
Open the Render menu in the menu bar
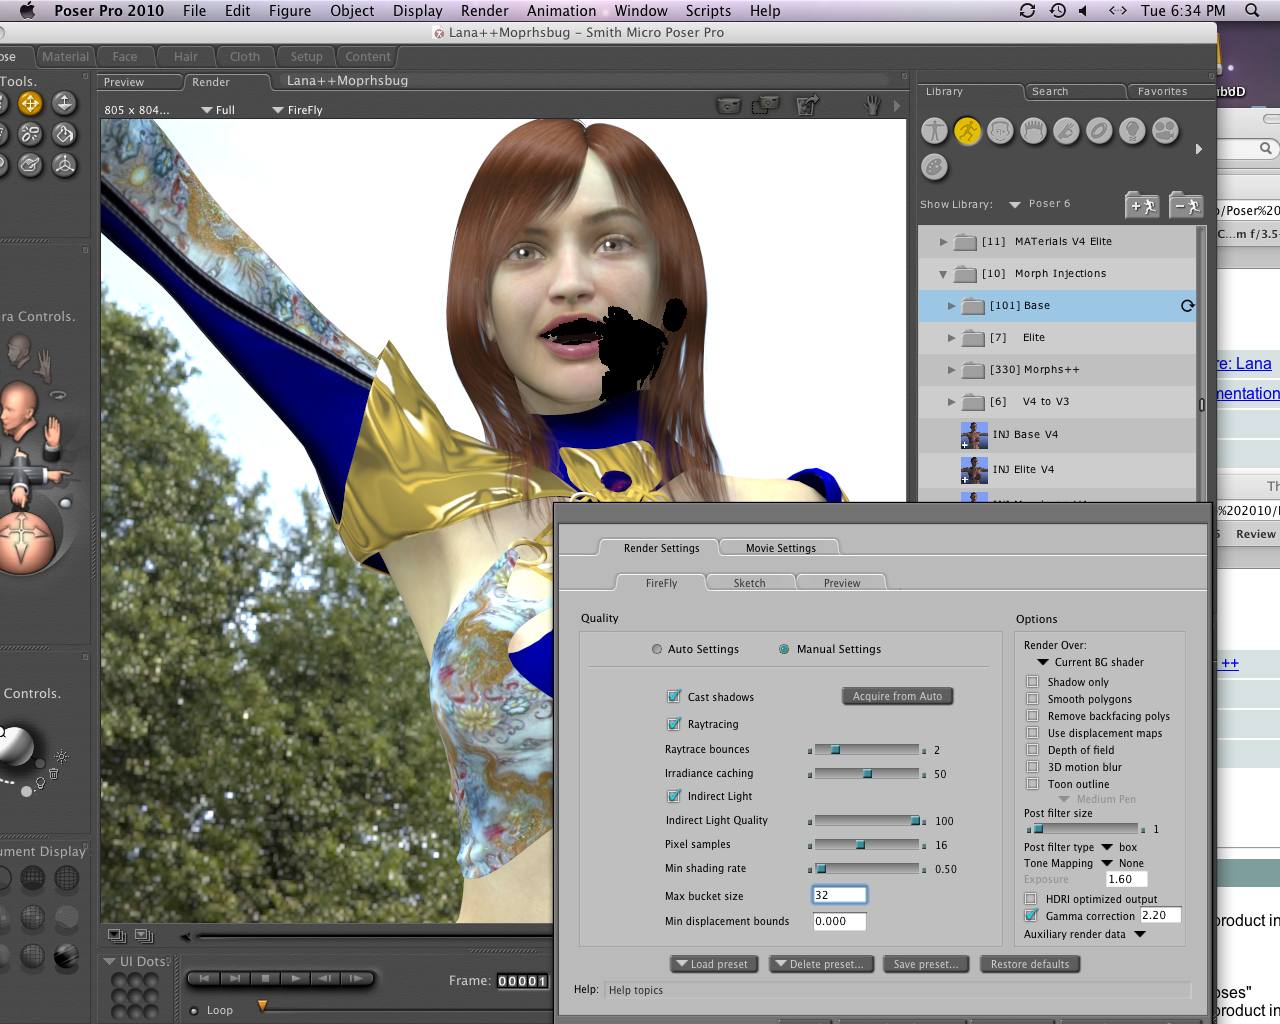[x=484, y=11]
